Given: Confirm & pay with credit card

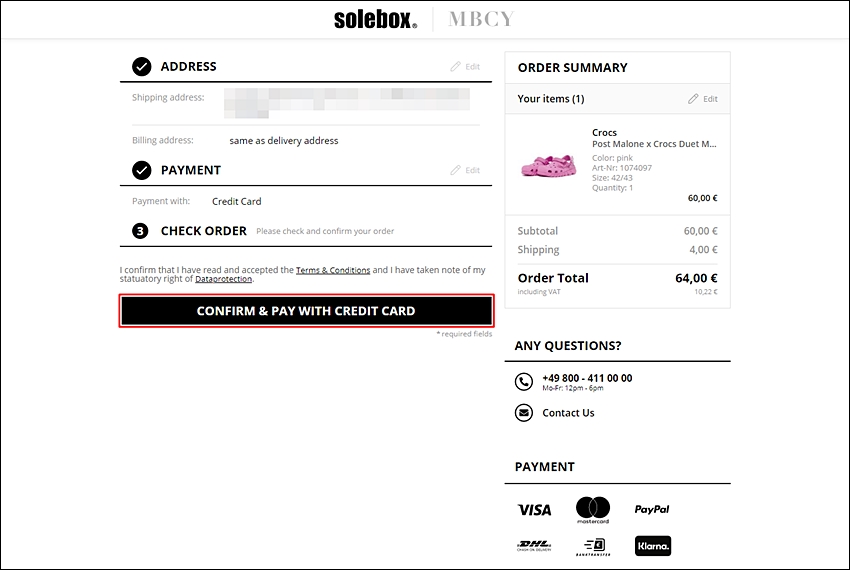Looking at the screenshot, I should pyautogui.click(x=306, y=311).
